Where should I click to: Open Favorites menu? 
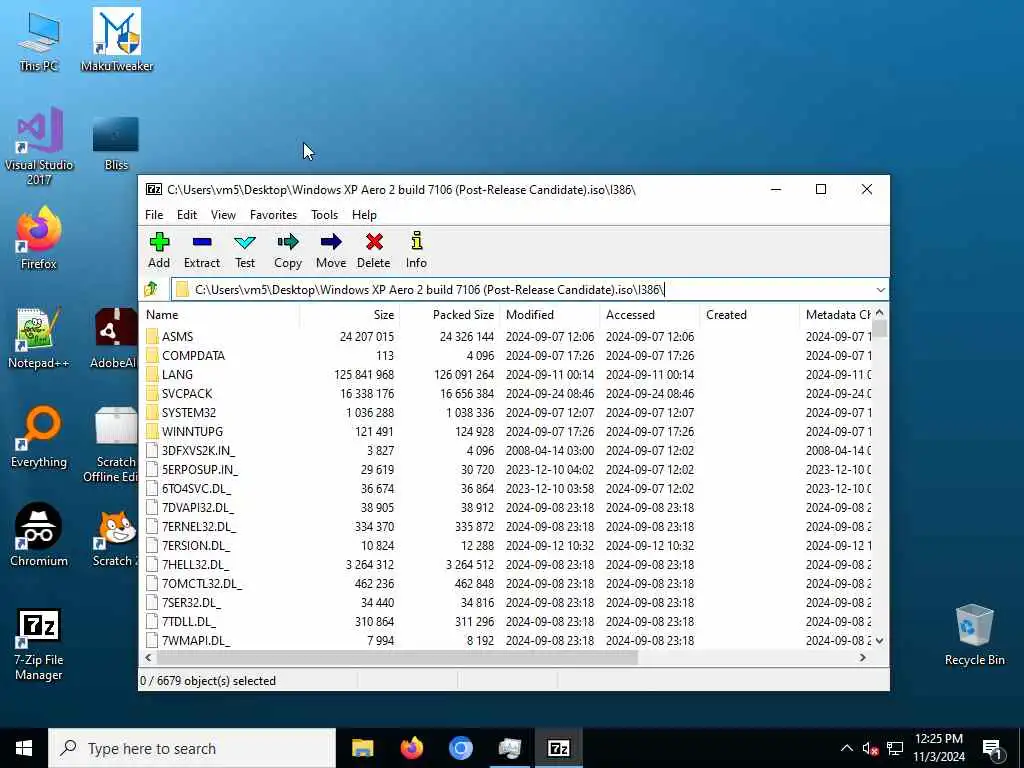coord(273,215)
